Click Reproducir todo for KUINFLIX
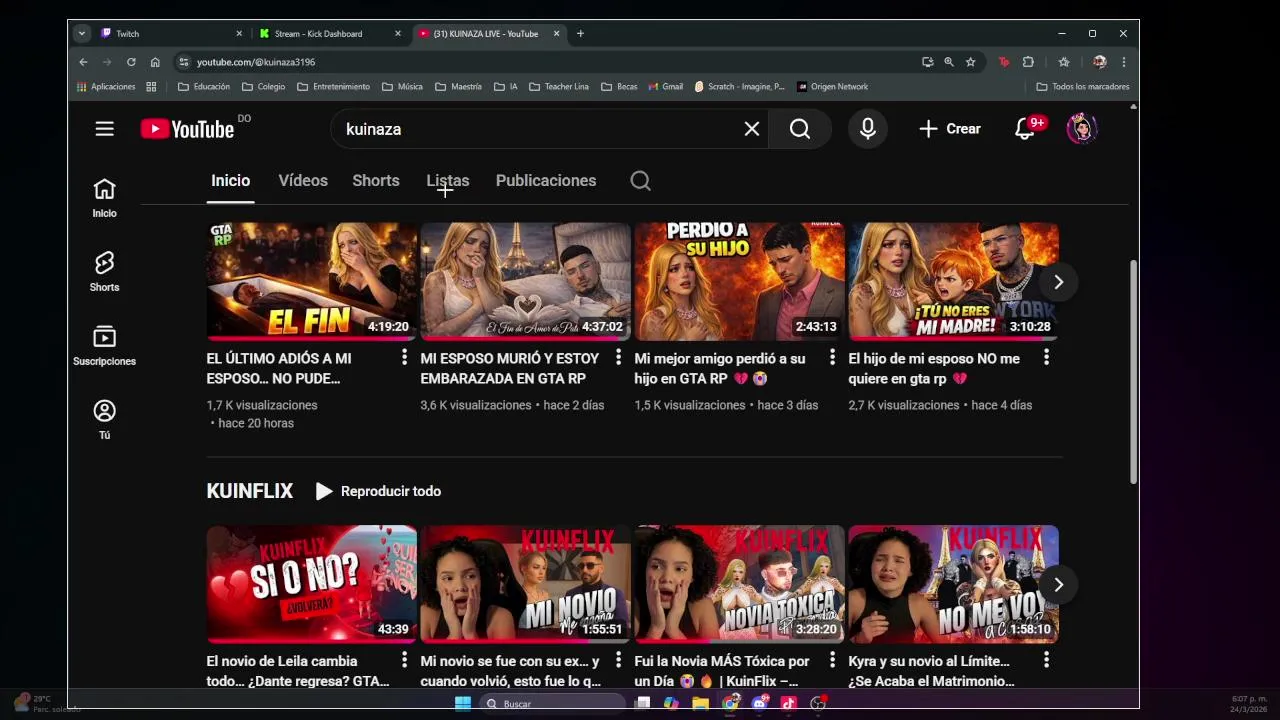 [378, 491]
